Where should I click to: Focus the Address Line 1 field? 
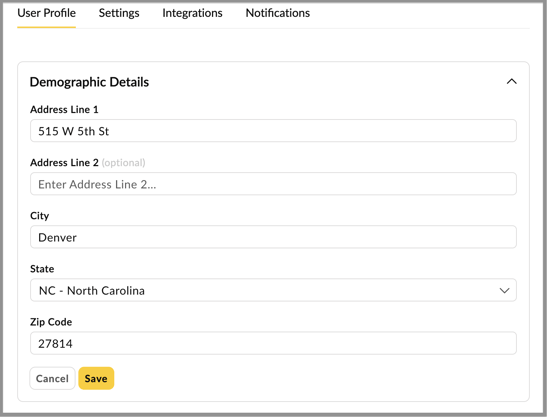pos(273,131)
